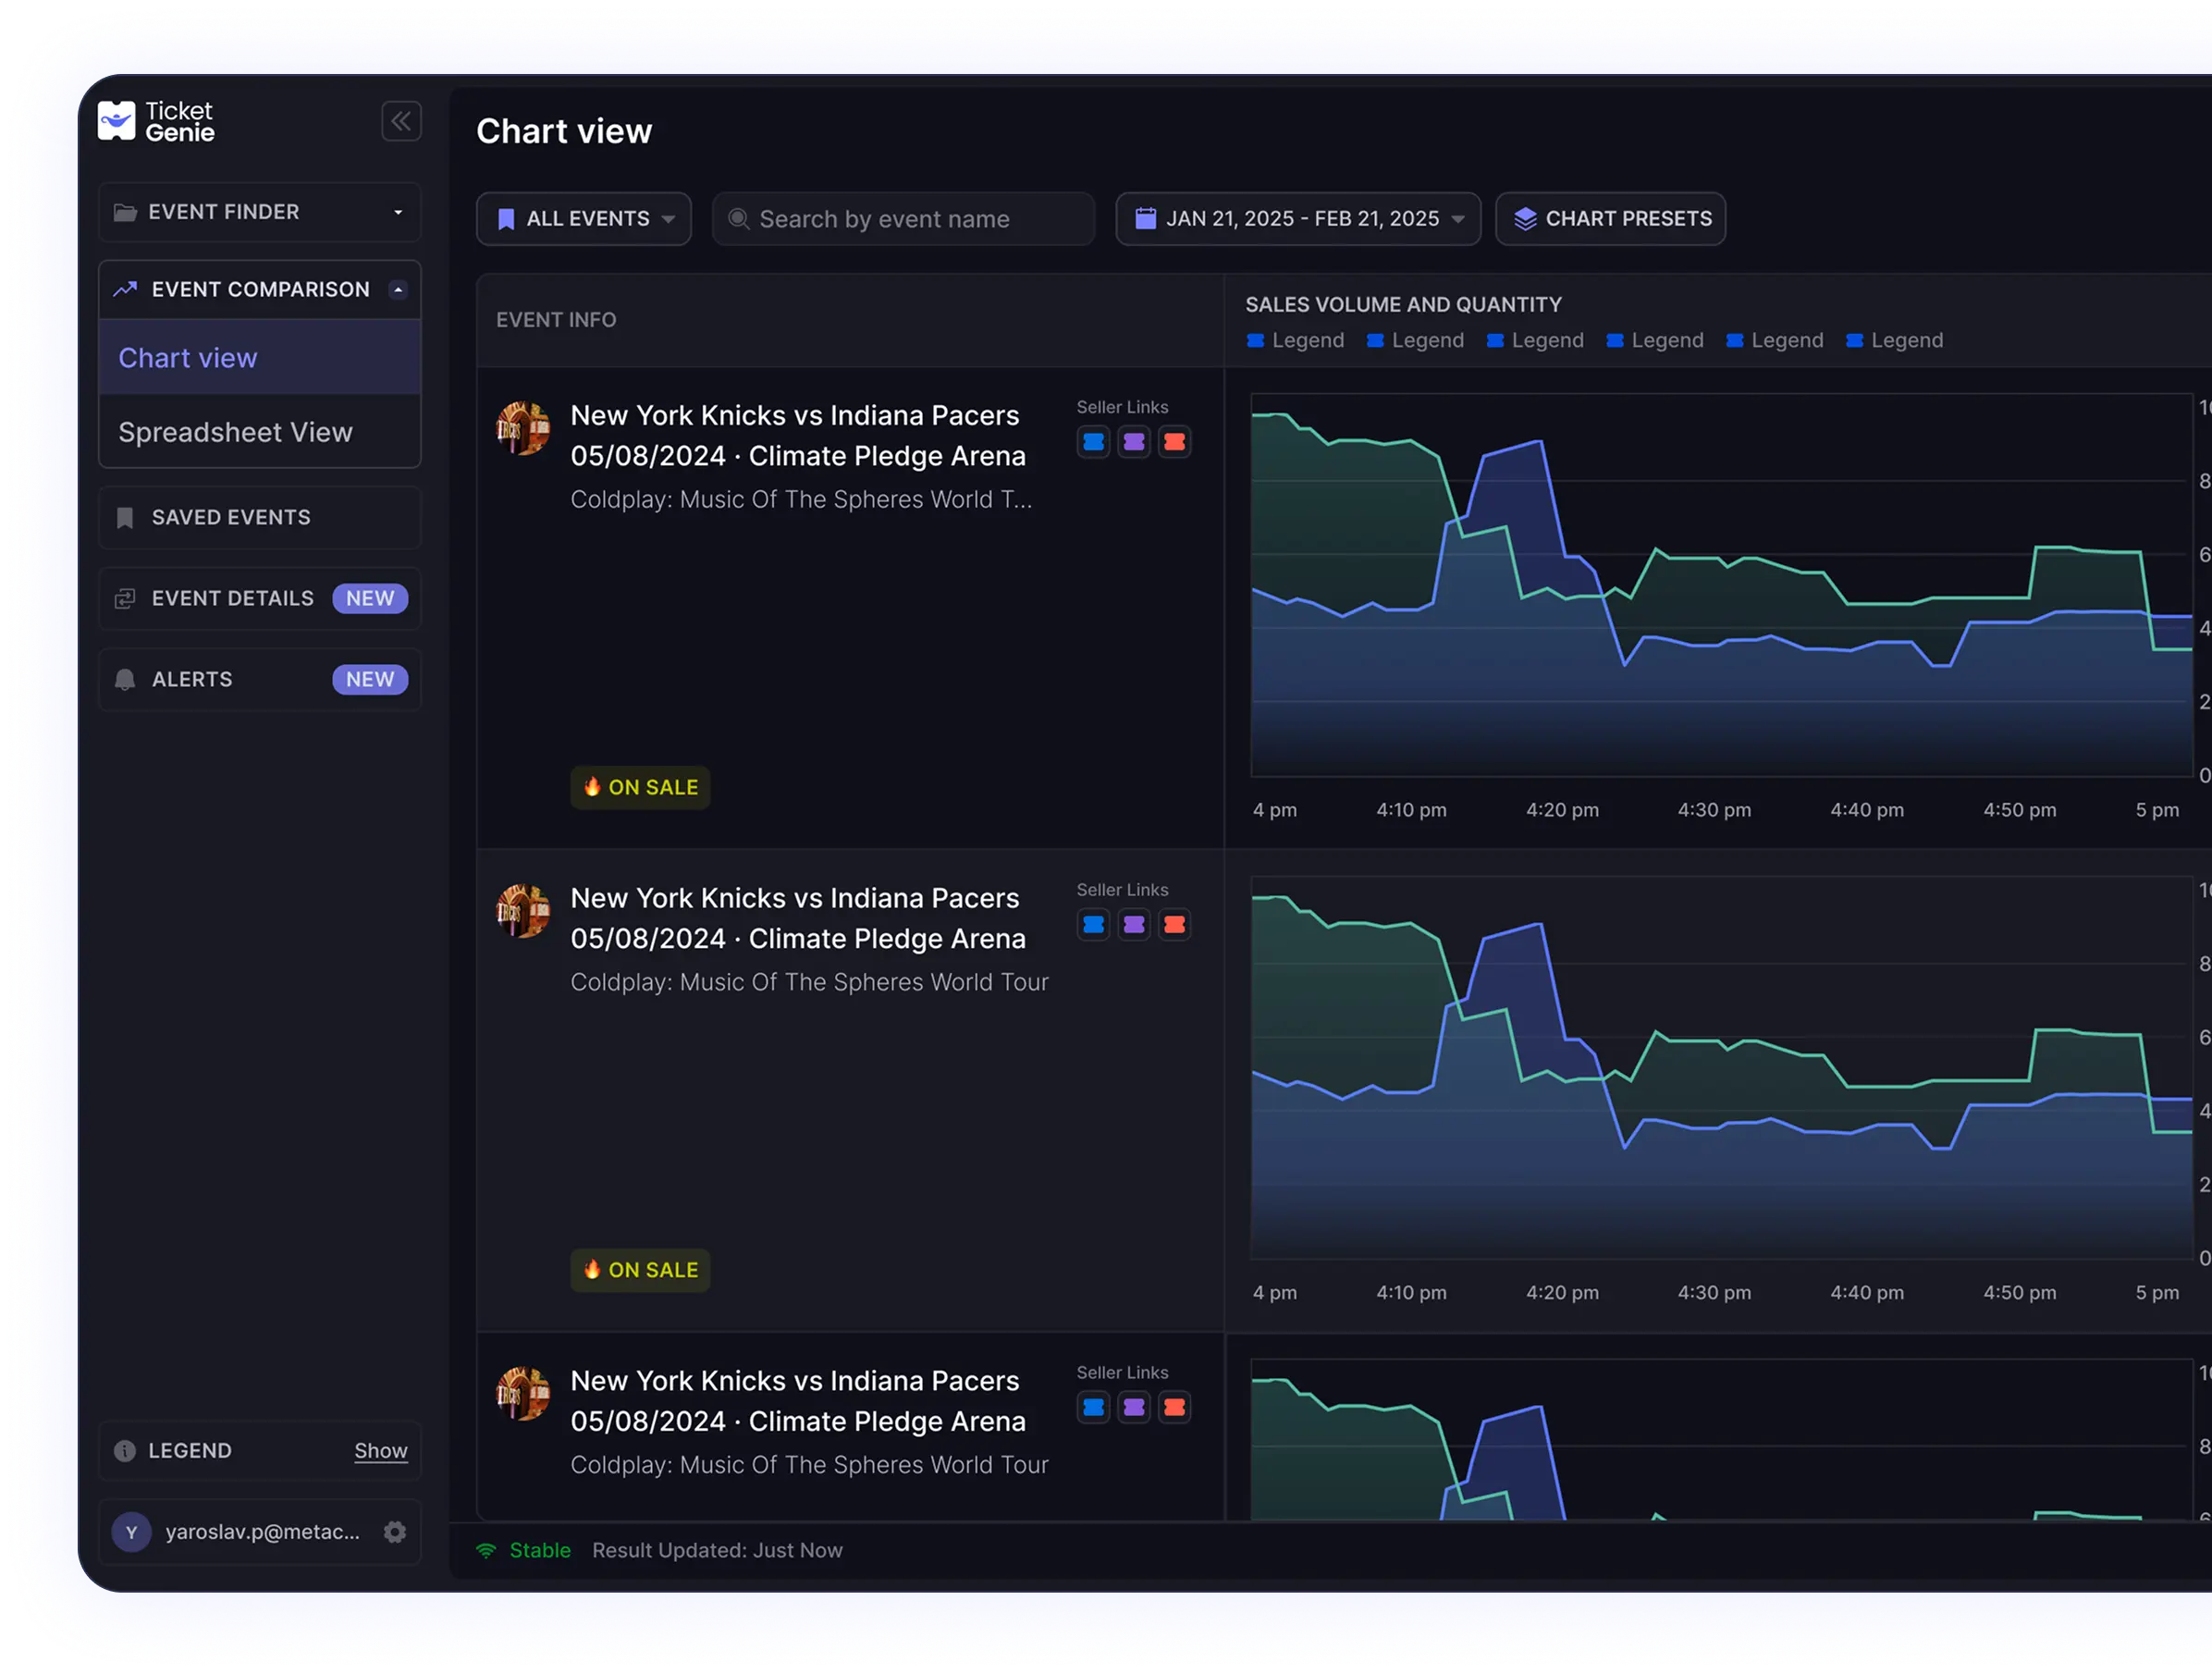Click the Alerts bell icon
This screenshot has height=1674, width=2212.
[125, 679]
